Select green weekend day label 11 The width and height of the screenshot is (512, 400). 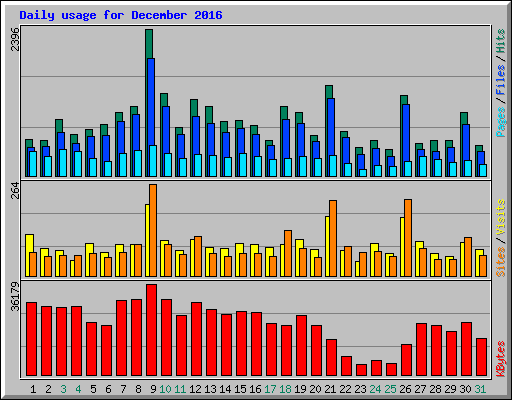[180, 389]
